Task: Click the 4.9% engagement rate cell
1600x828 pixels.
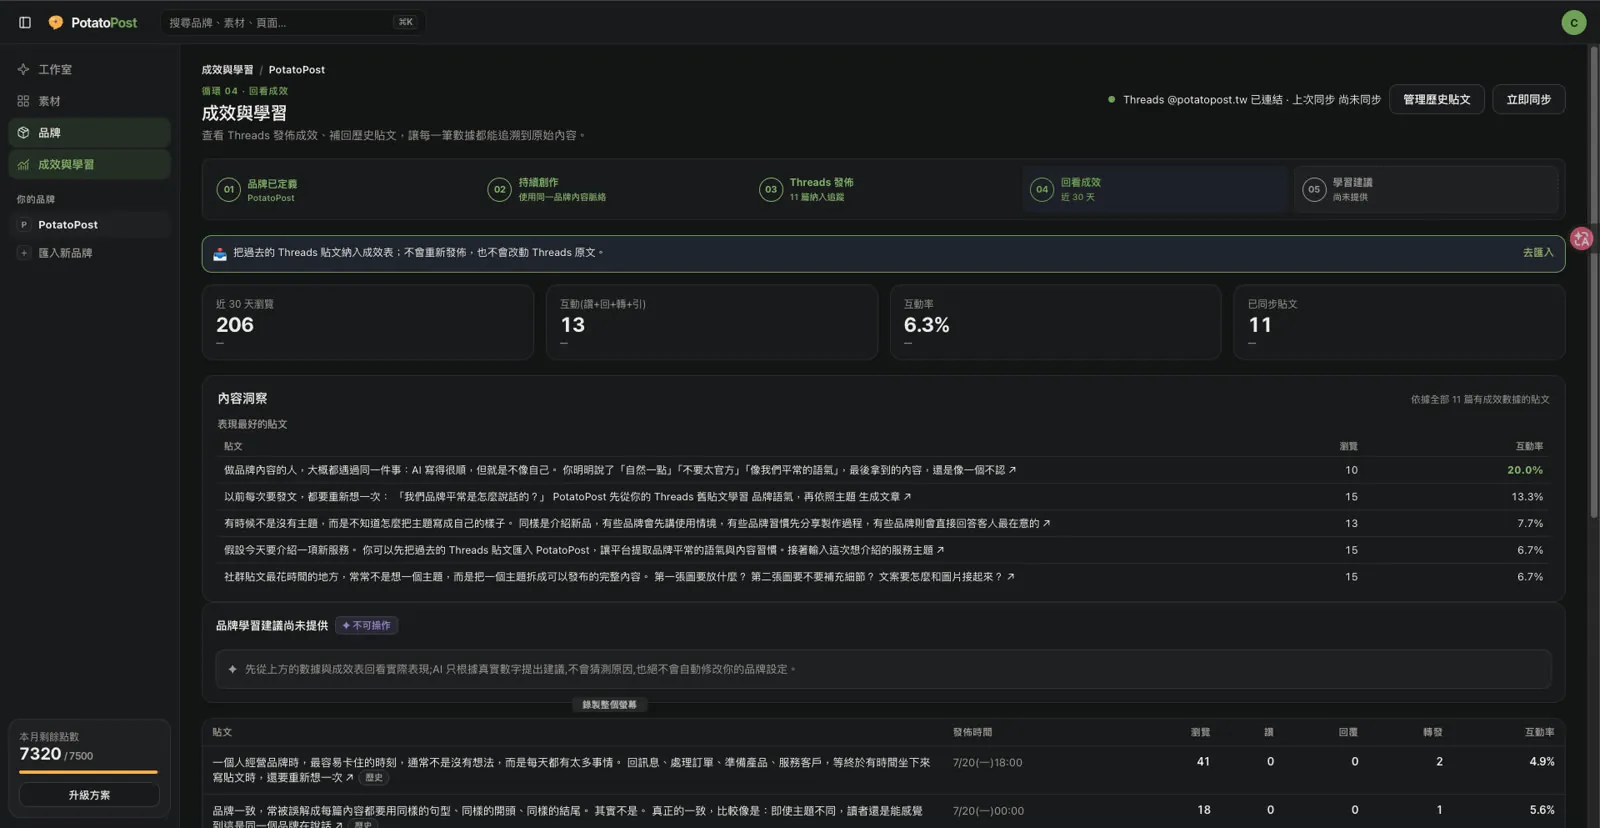Action: pyautogui.click(x=1541, y=762)
